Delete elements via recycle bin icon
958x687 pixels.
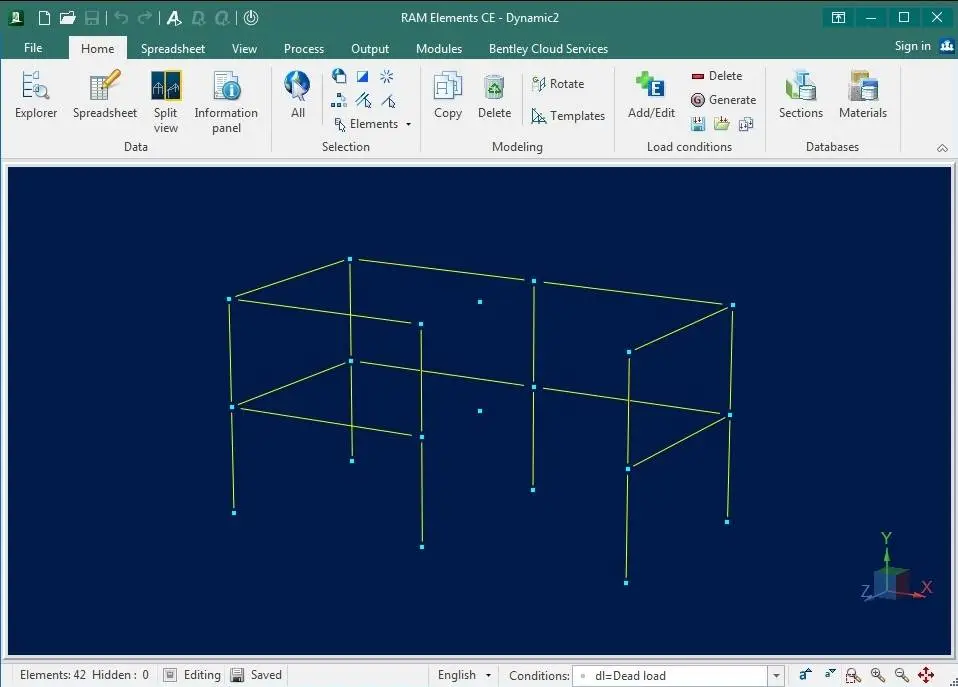(x=494, y=95)
